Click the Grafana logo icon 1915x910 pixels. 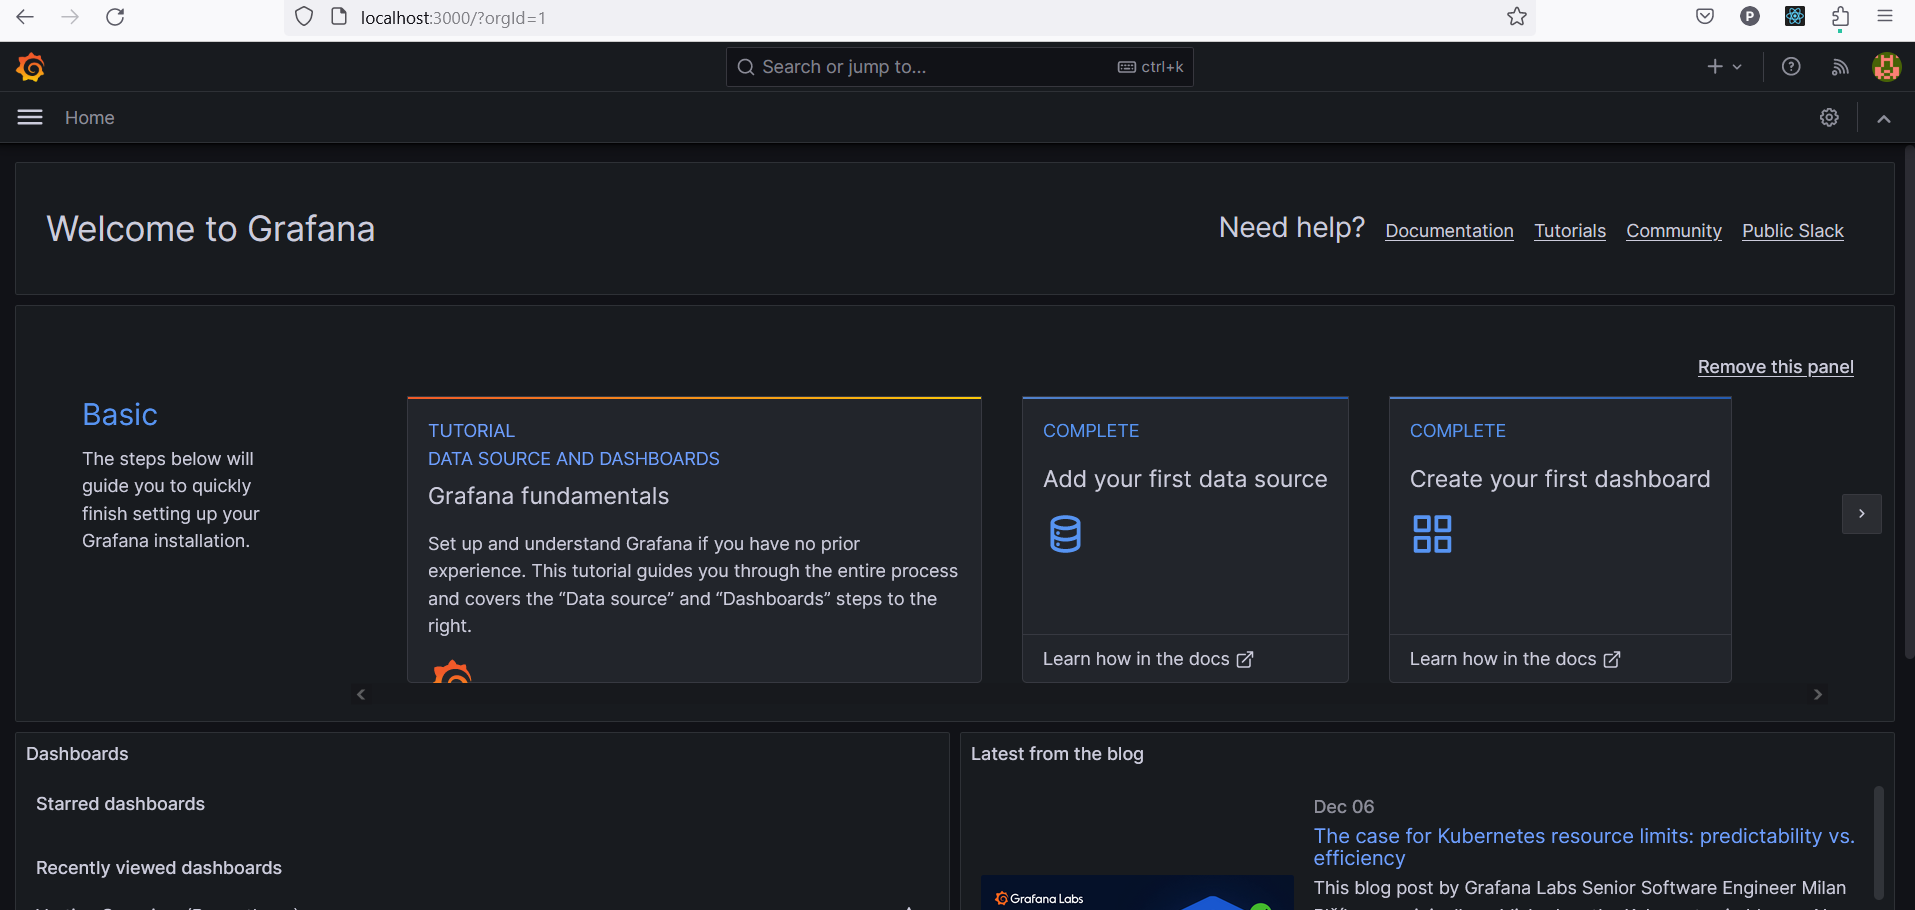coord(31,67)
